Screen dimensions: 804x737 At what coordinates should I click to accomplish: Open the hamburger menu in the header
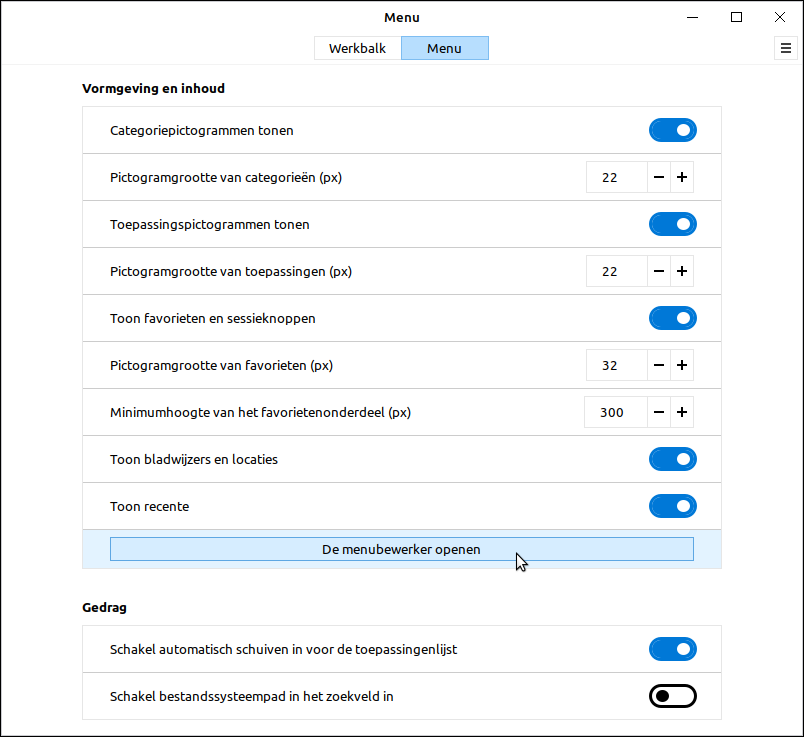click(785, 48)
